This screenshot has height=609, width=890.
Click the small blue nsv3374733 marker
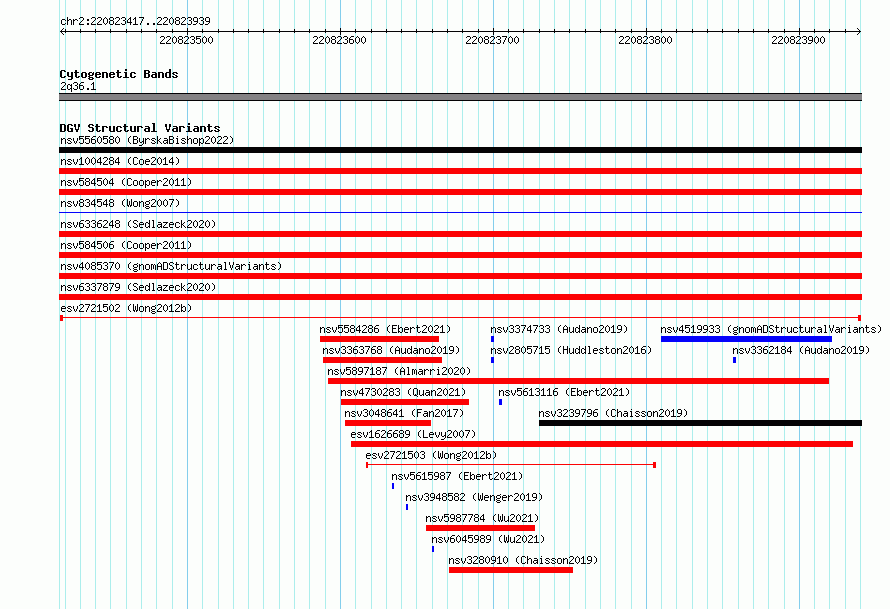[492, 339]
